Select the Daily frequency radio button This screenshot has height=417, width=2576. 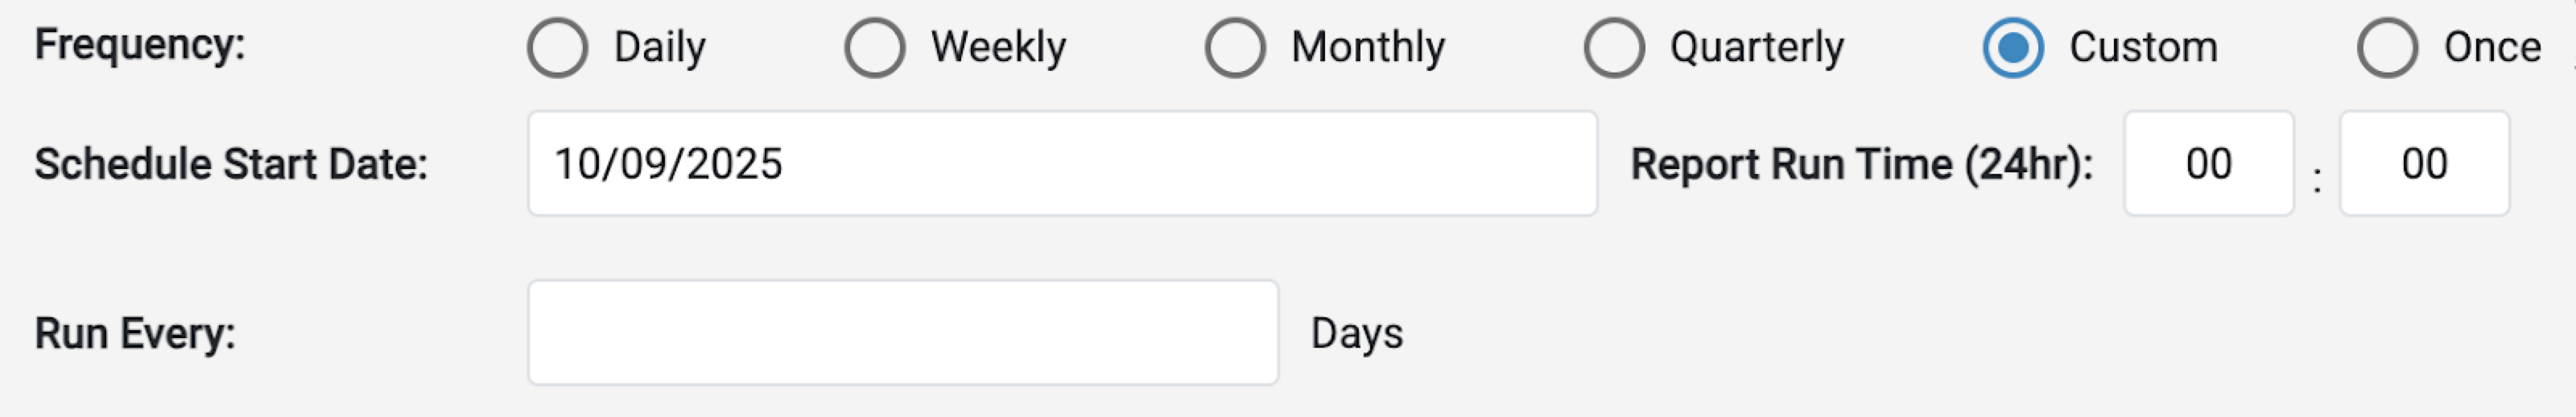tap(557, 47)
